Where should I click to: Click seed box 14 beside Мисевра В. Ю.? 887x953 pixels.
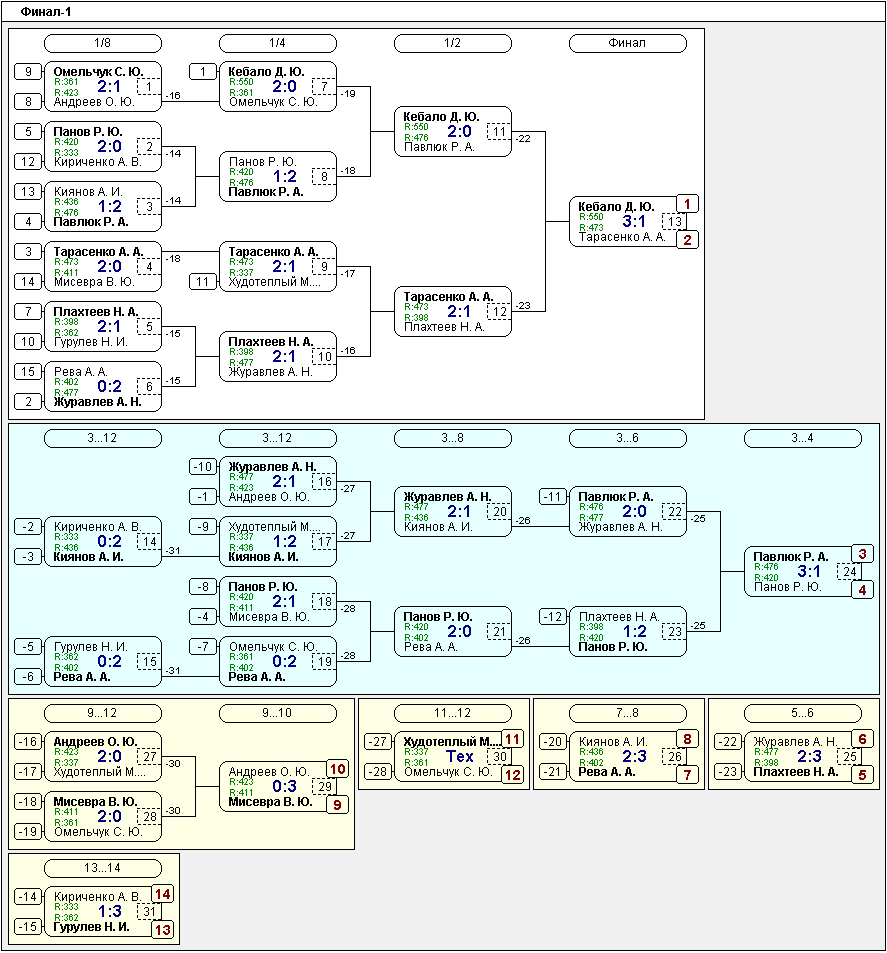click(x=28, y=281)
